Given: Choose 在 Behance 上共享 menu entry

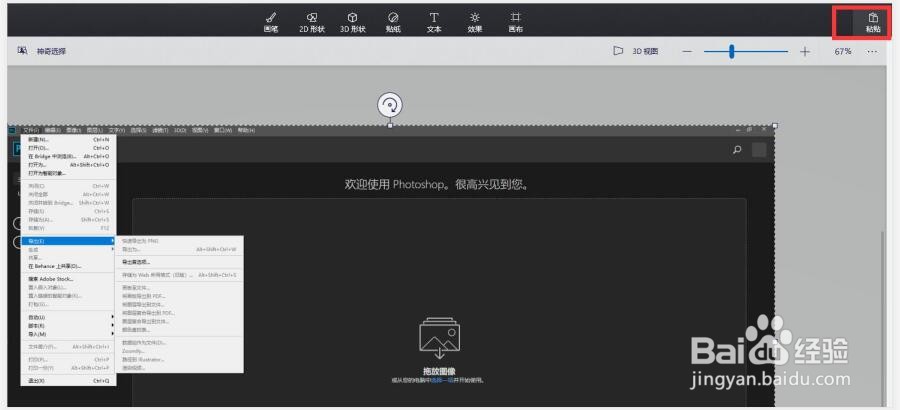Looking at the screenshot, I should pyautogui.click(x=68, y=266).
